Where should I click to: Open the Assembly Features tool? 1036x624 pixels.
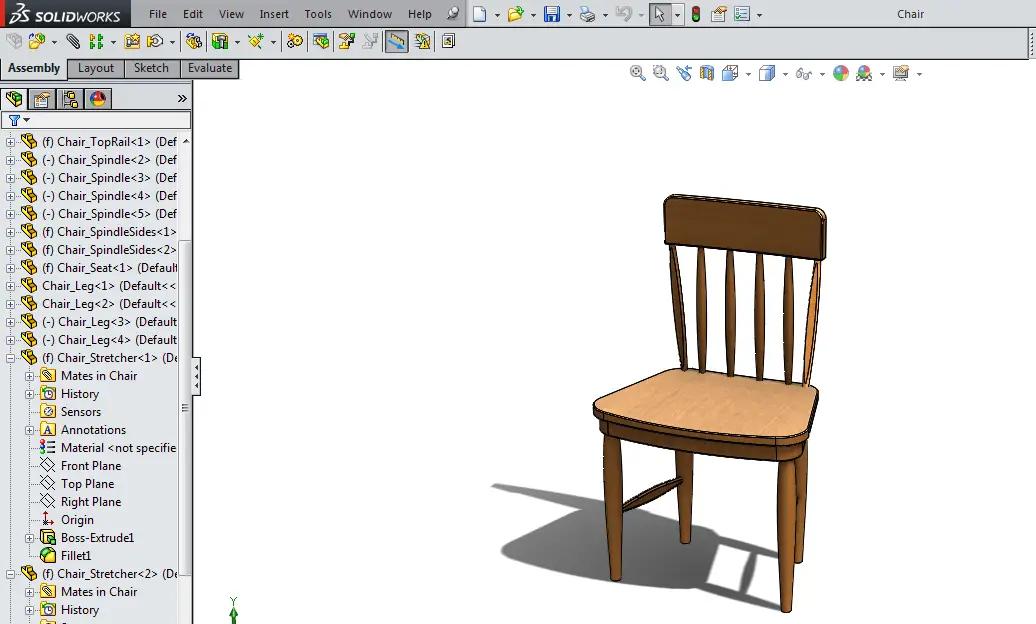[220, 42]
